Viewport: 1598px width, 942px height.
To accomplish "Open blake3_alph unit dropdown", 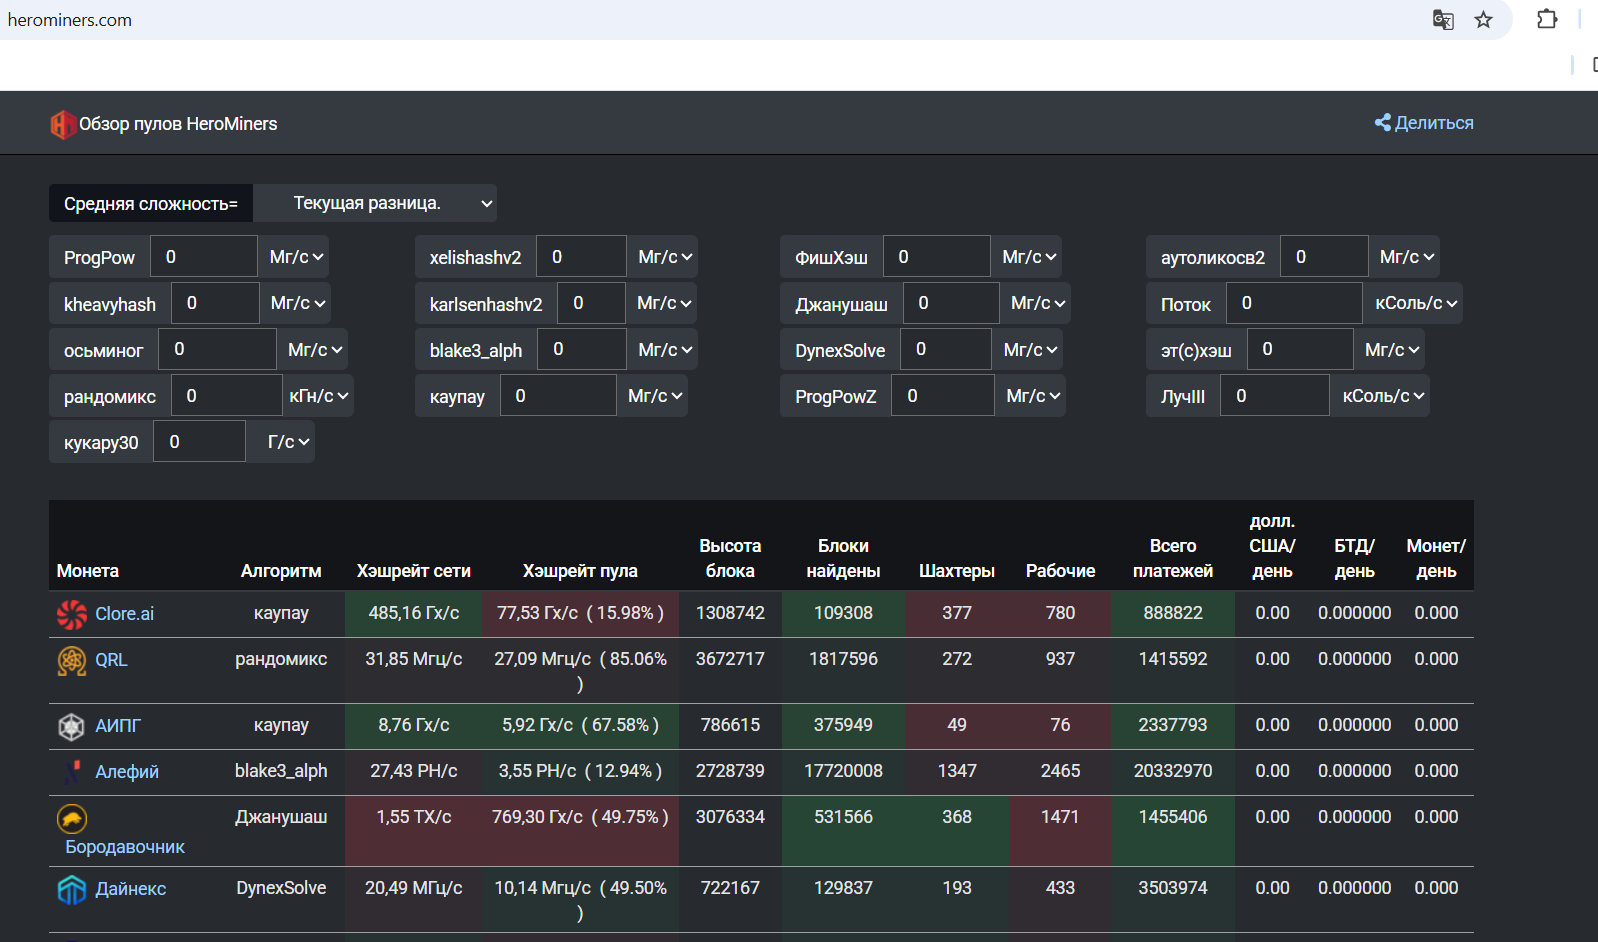I will pyautogui.click(x=662, y=350).
